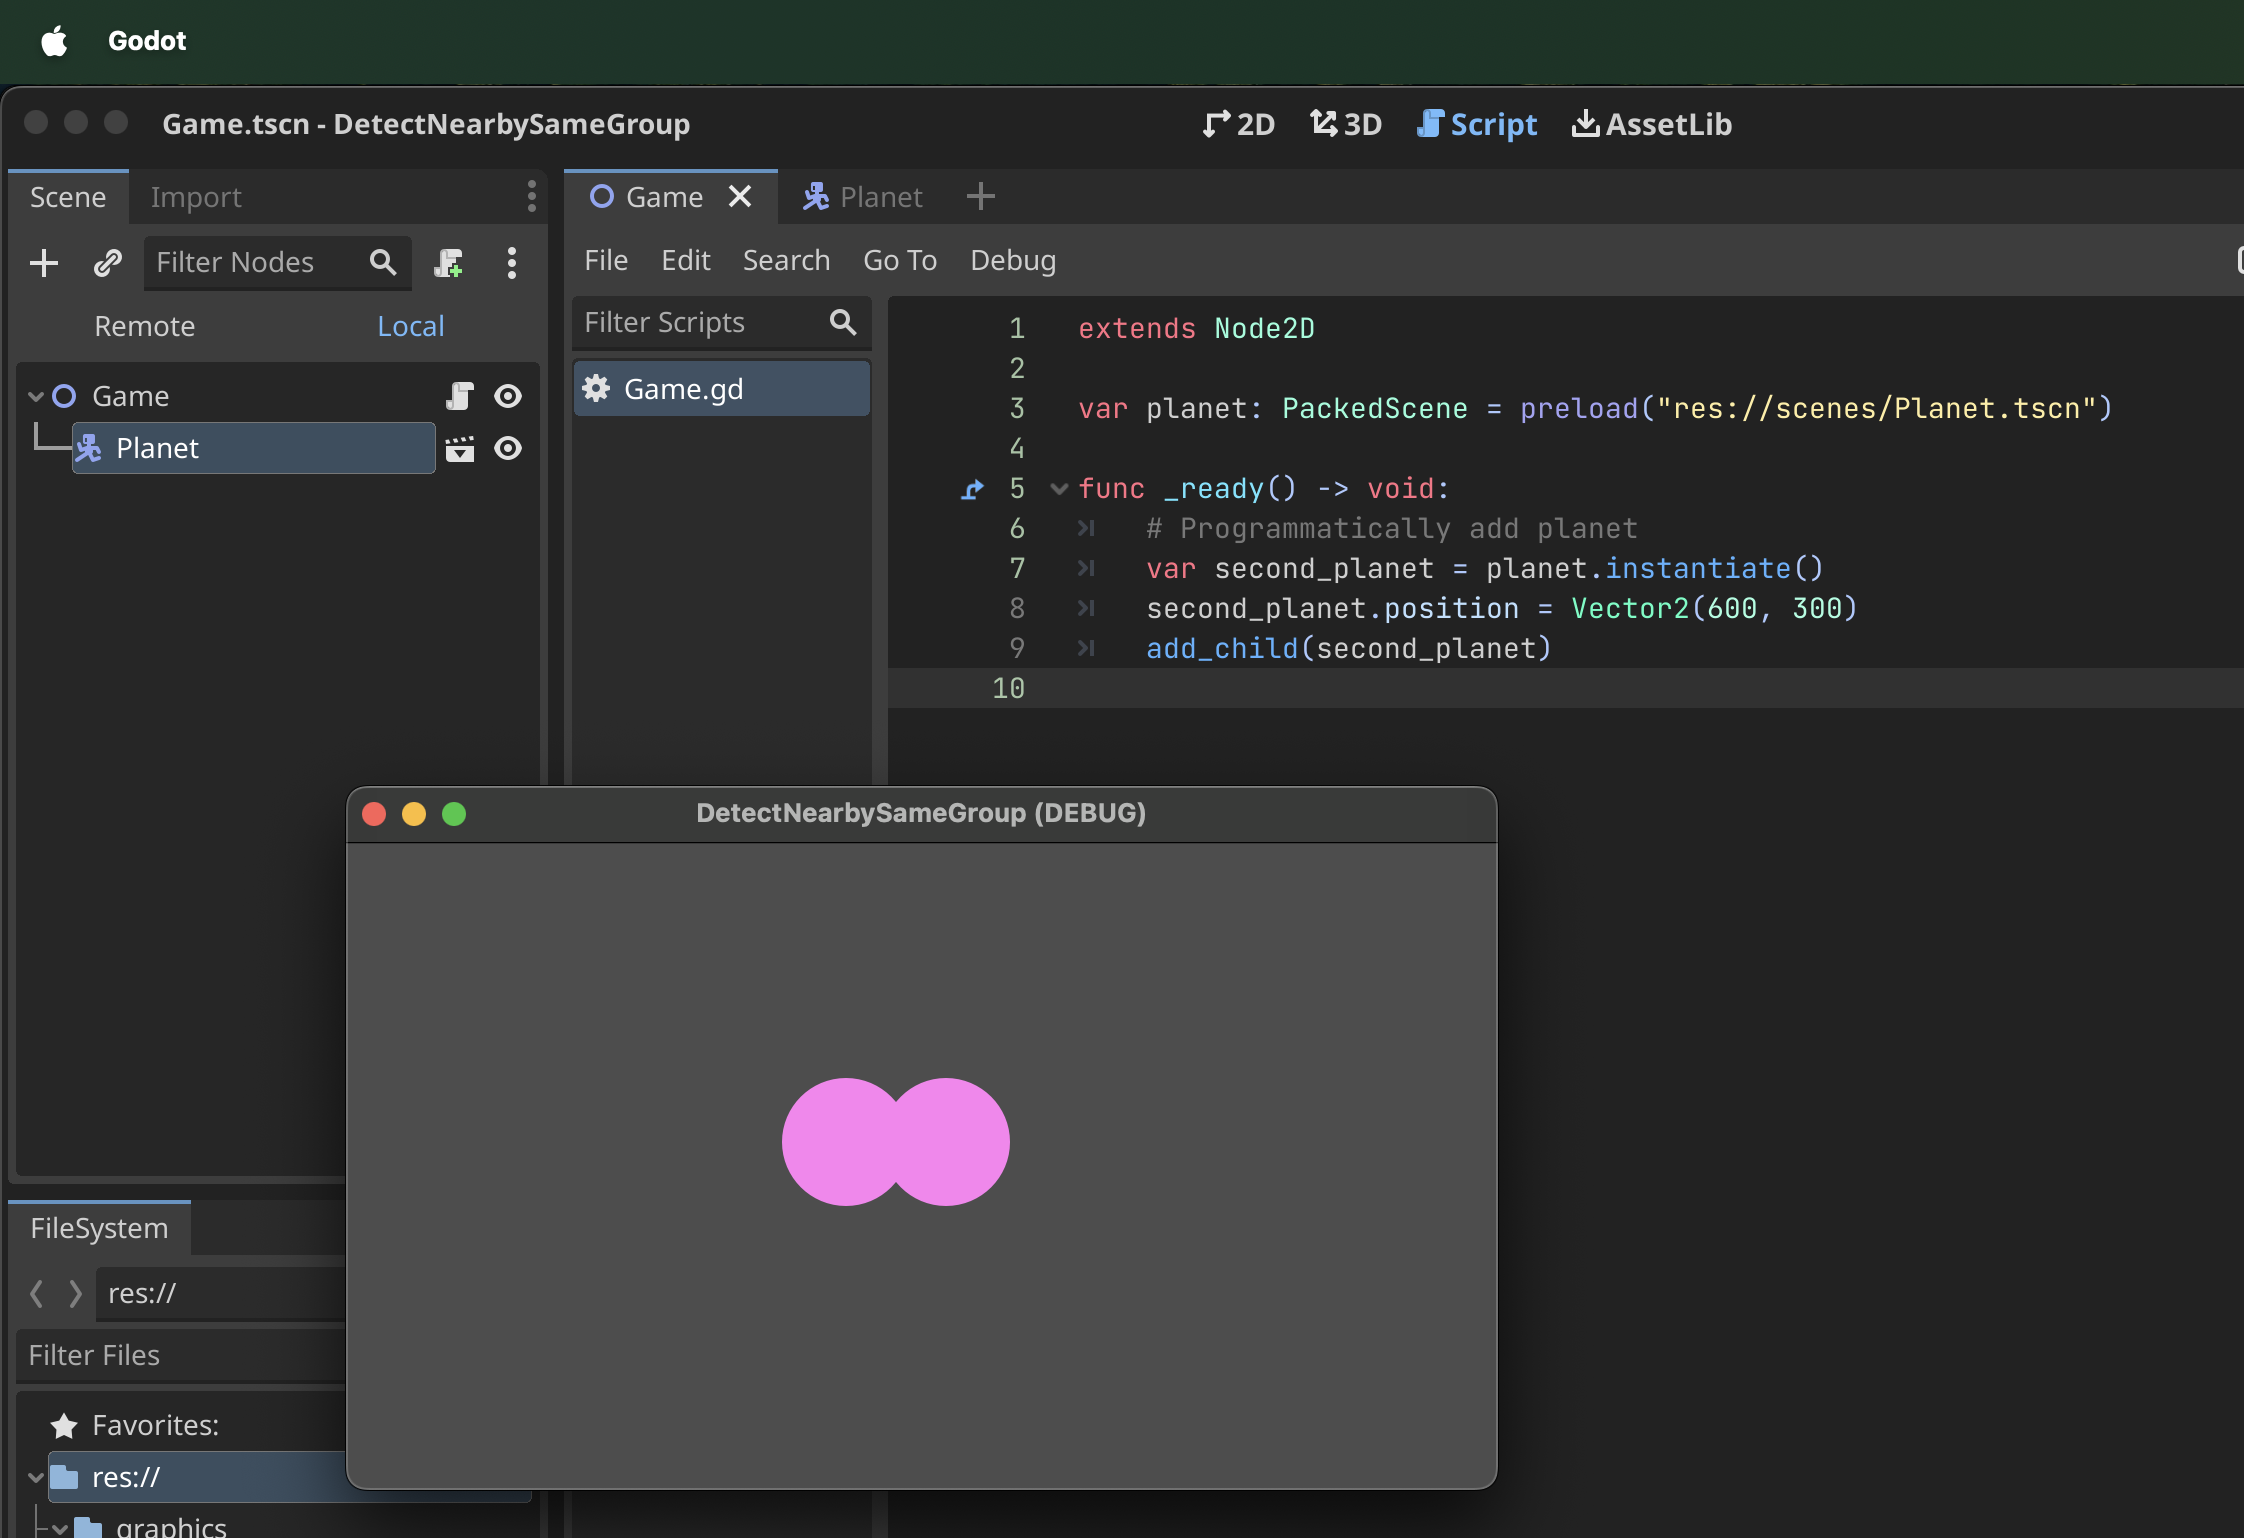This screenshot has height=1538, width=2244.
Task: Instantiate child scene using link icon
Action: tap(107, 263)
